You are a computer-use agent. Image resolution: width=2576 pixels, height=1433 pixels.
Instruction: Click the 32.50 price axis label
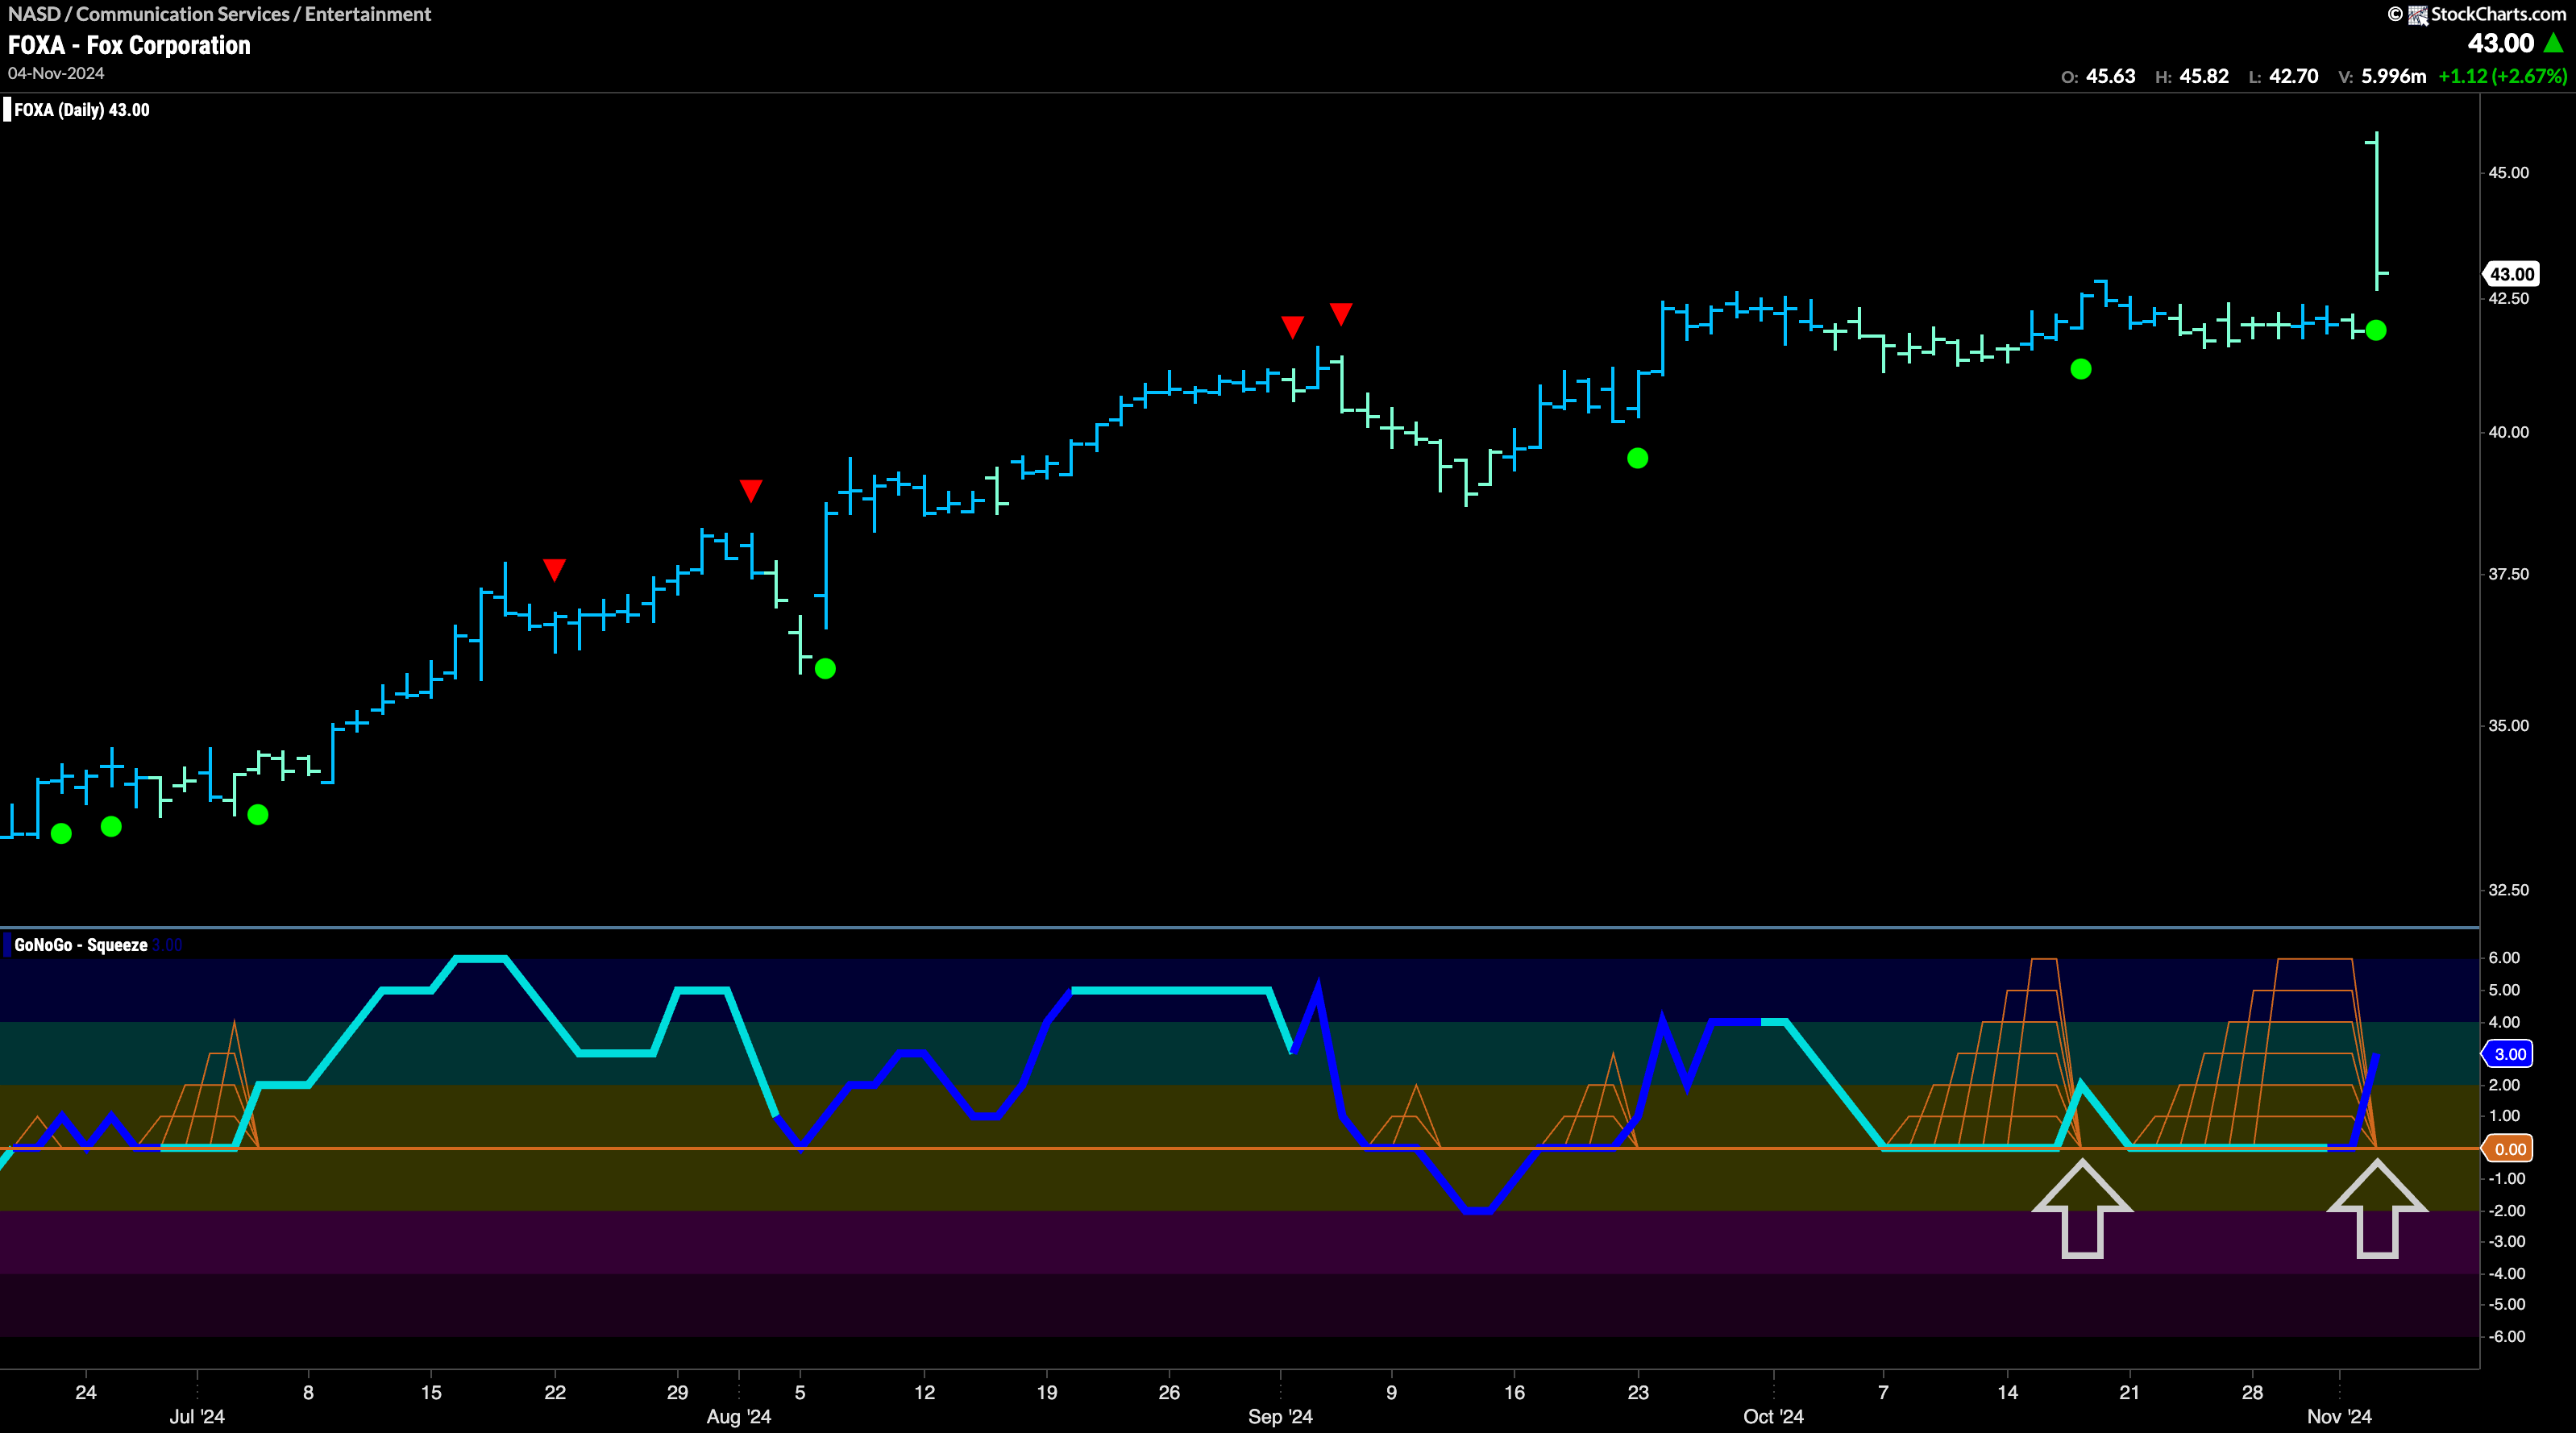point(2508,889)
